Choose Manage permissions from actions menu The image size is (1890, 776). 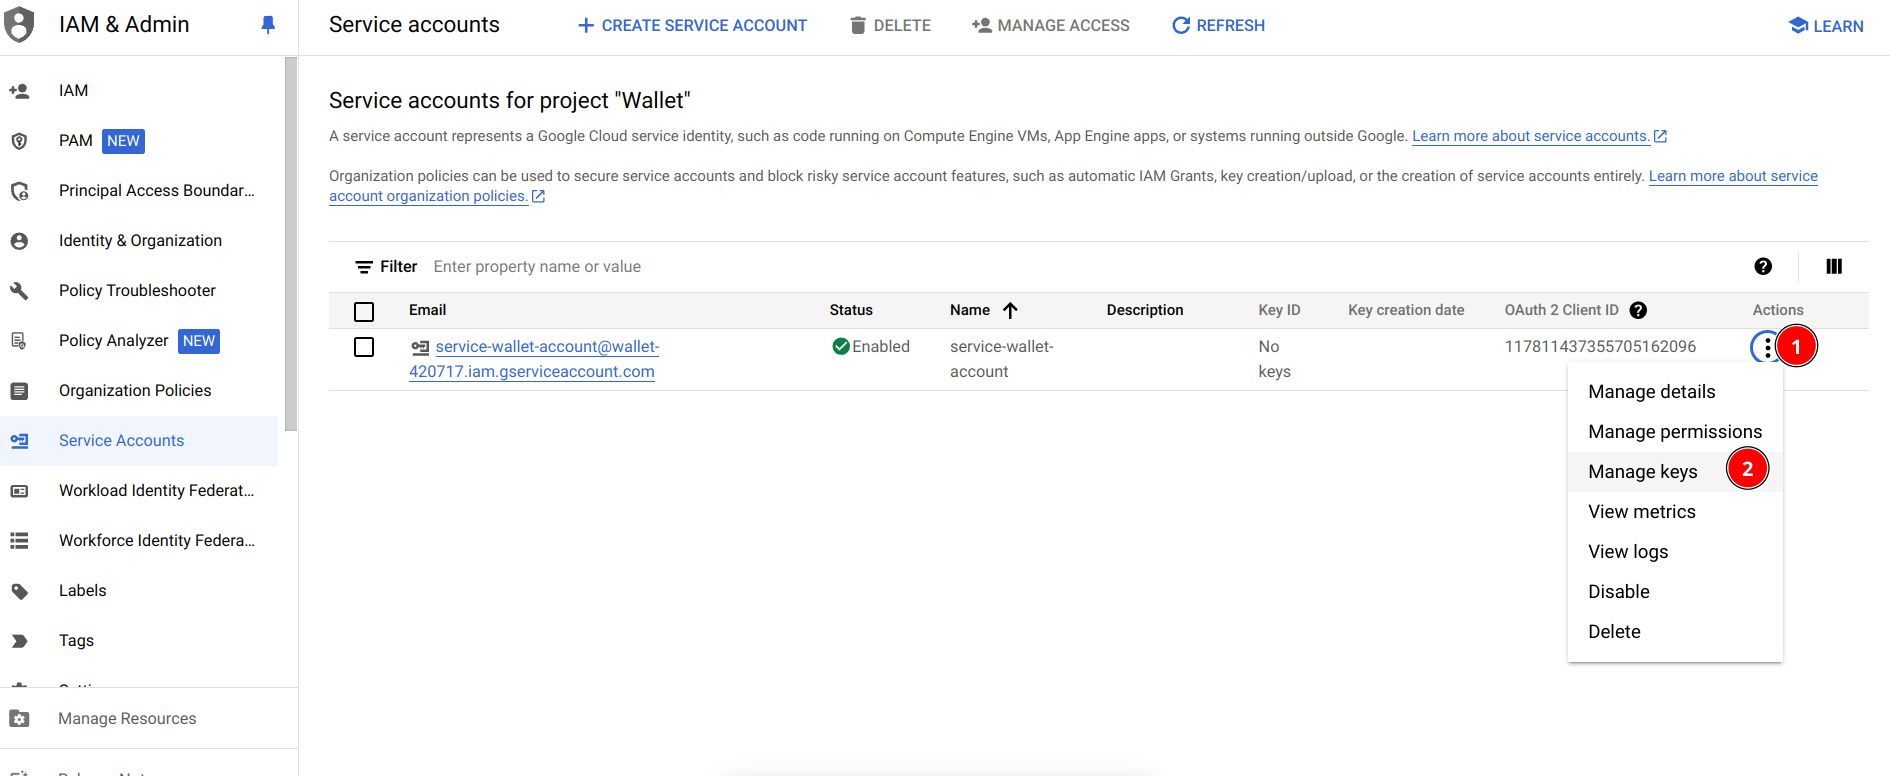[x=1675, y=432]
